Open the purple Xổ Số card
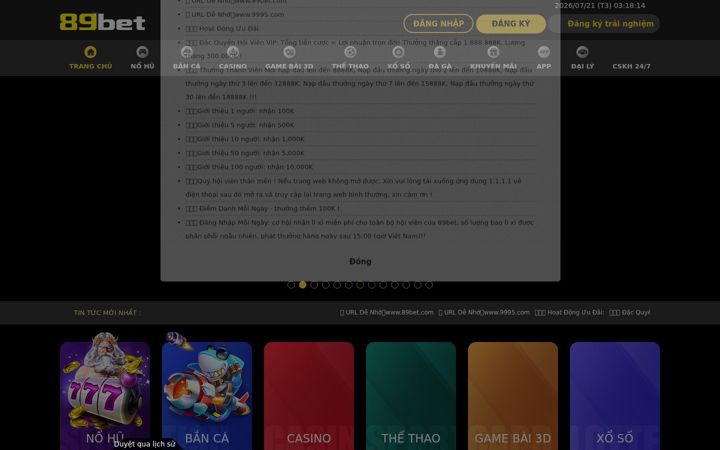Image resolution: width=720 pixels, height=450 pixels. [615, 395]
